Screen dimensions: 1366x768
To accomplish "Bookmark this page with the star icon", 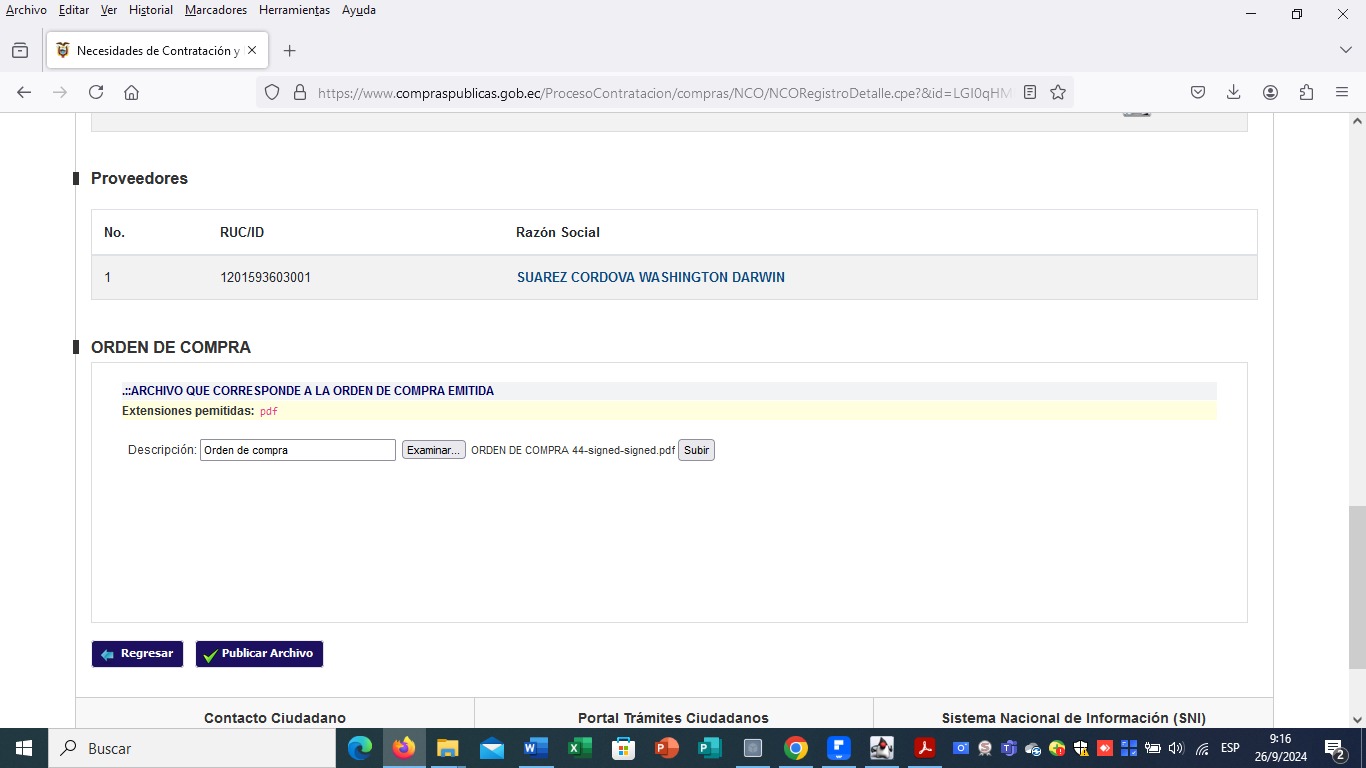I will click(x=1058, y=92).
